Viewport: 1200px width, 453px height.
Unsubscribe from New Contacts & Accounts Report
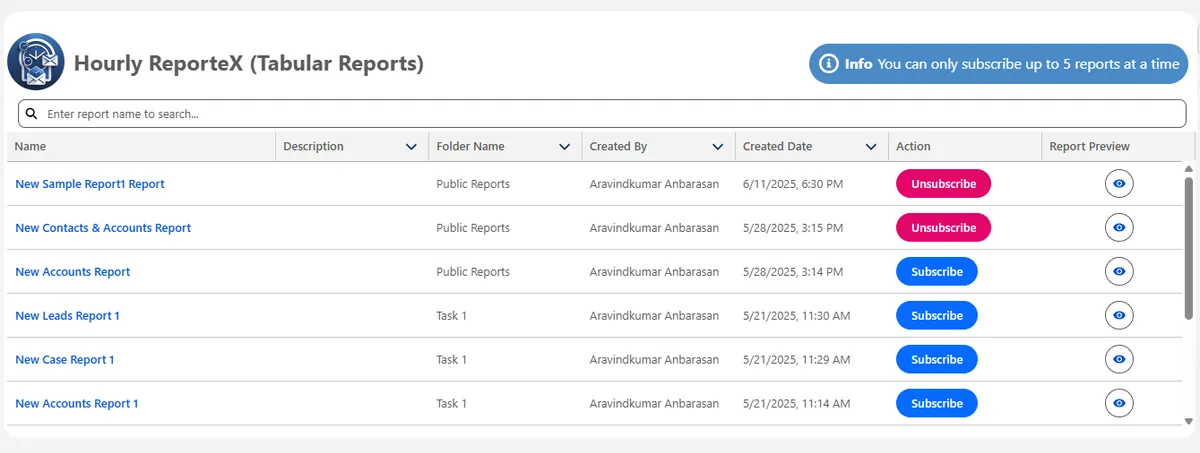(943, 228)
